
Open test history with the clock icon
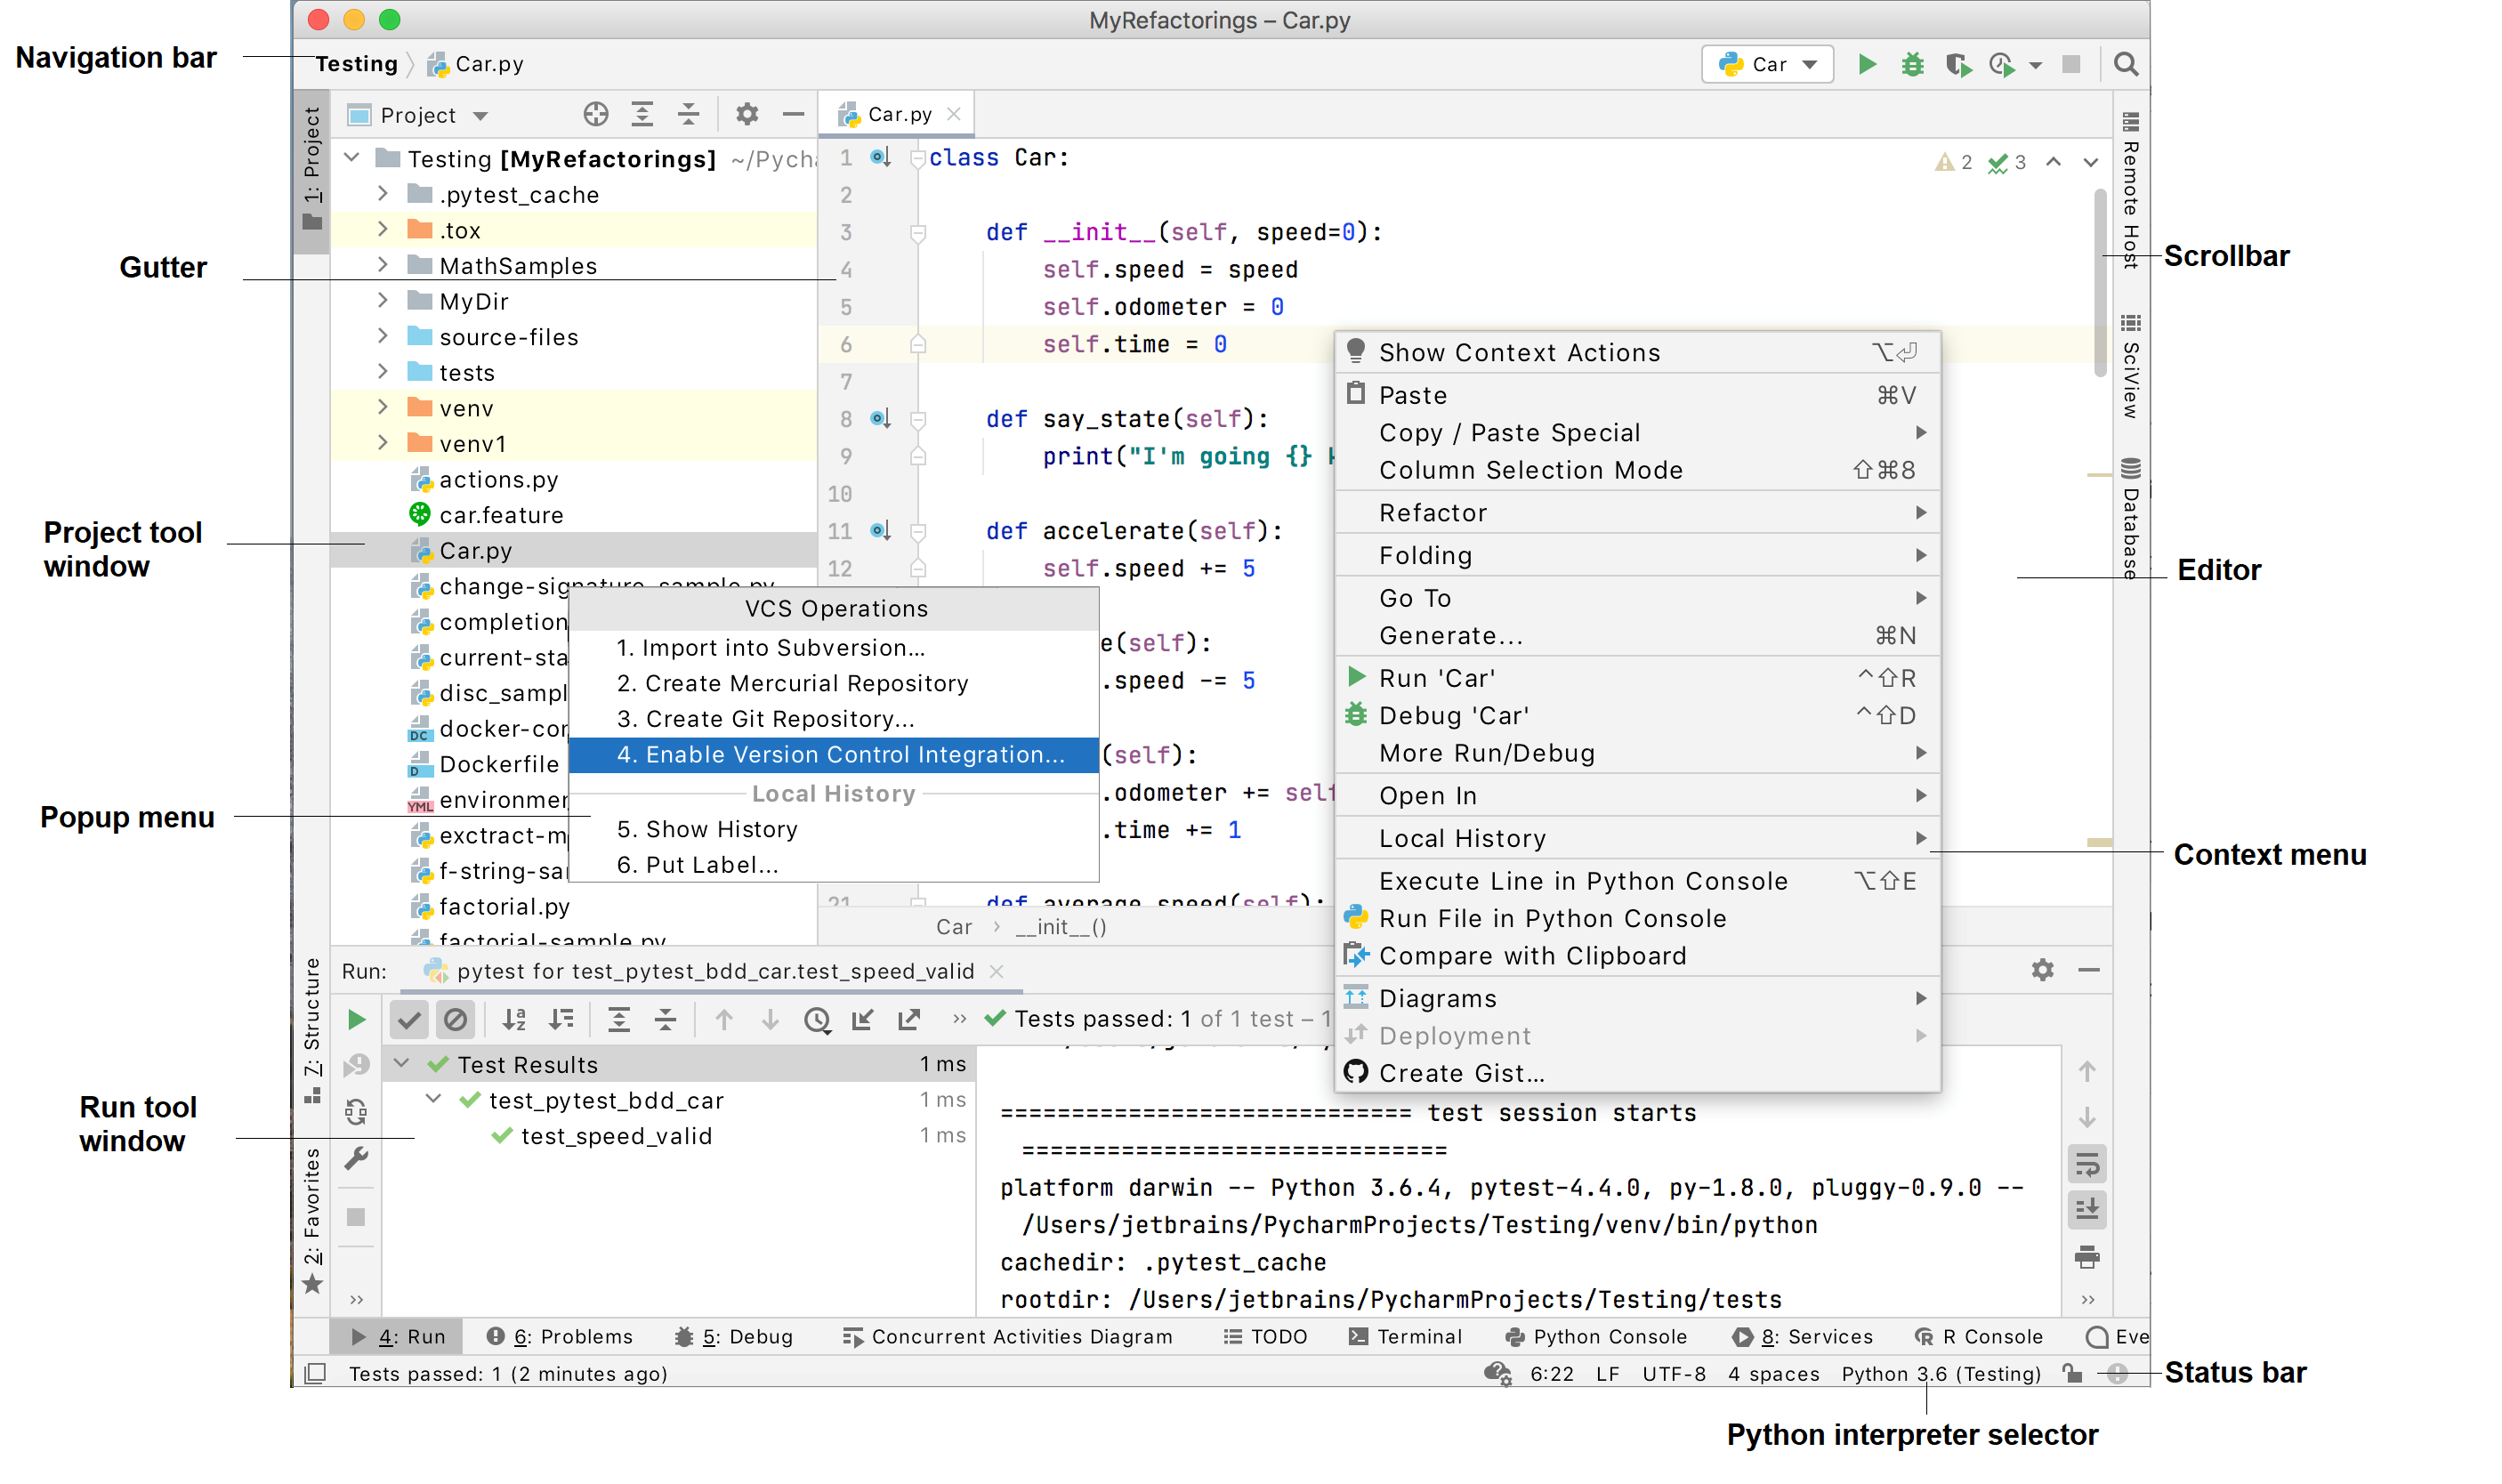[x=817, y=1019]
